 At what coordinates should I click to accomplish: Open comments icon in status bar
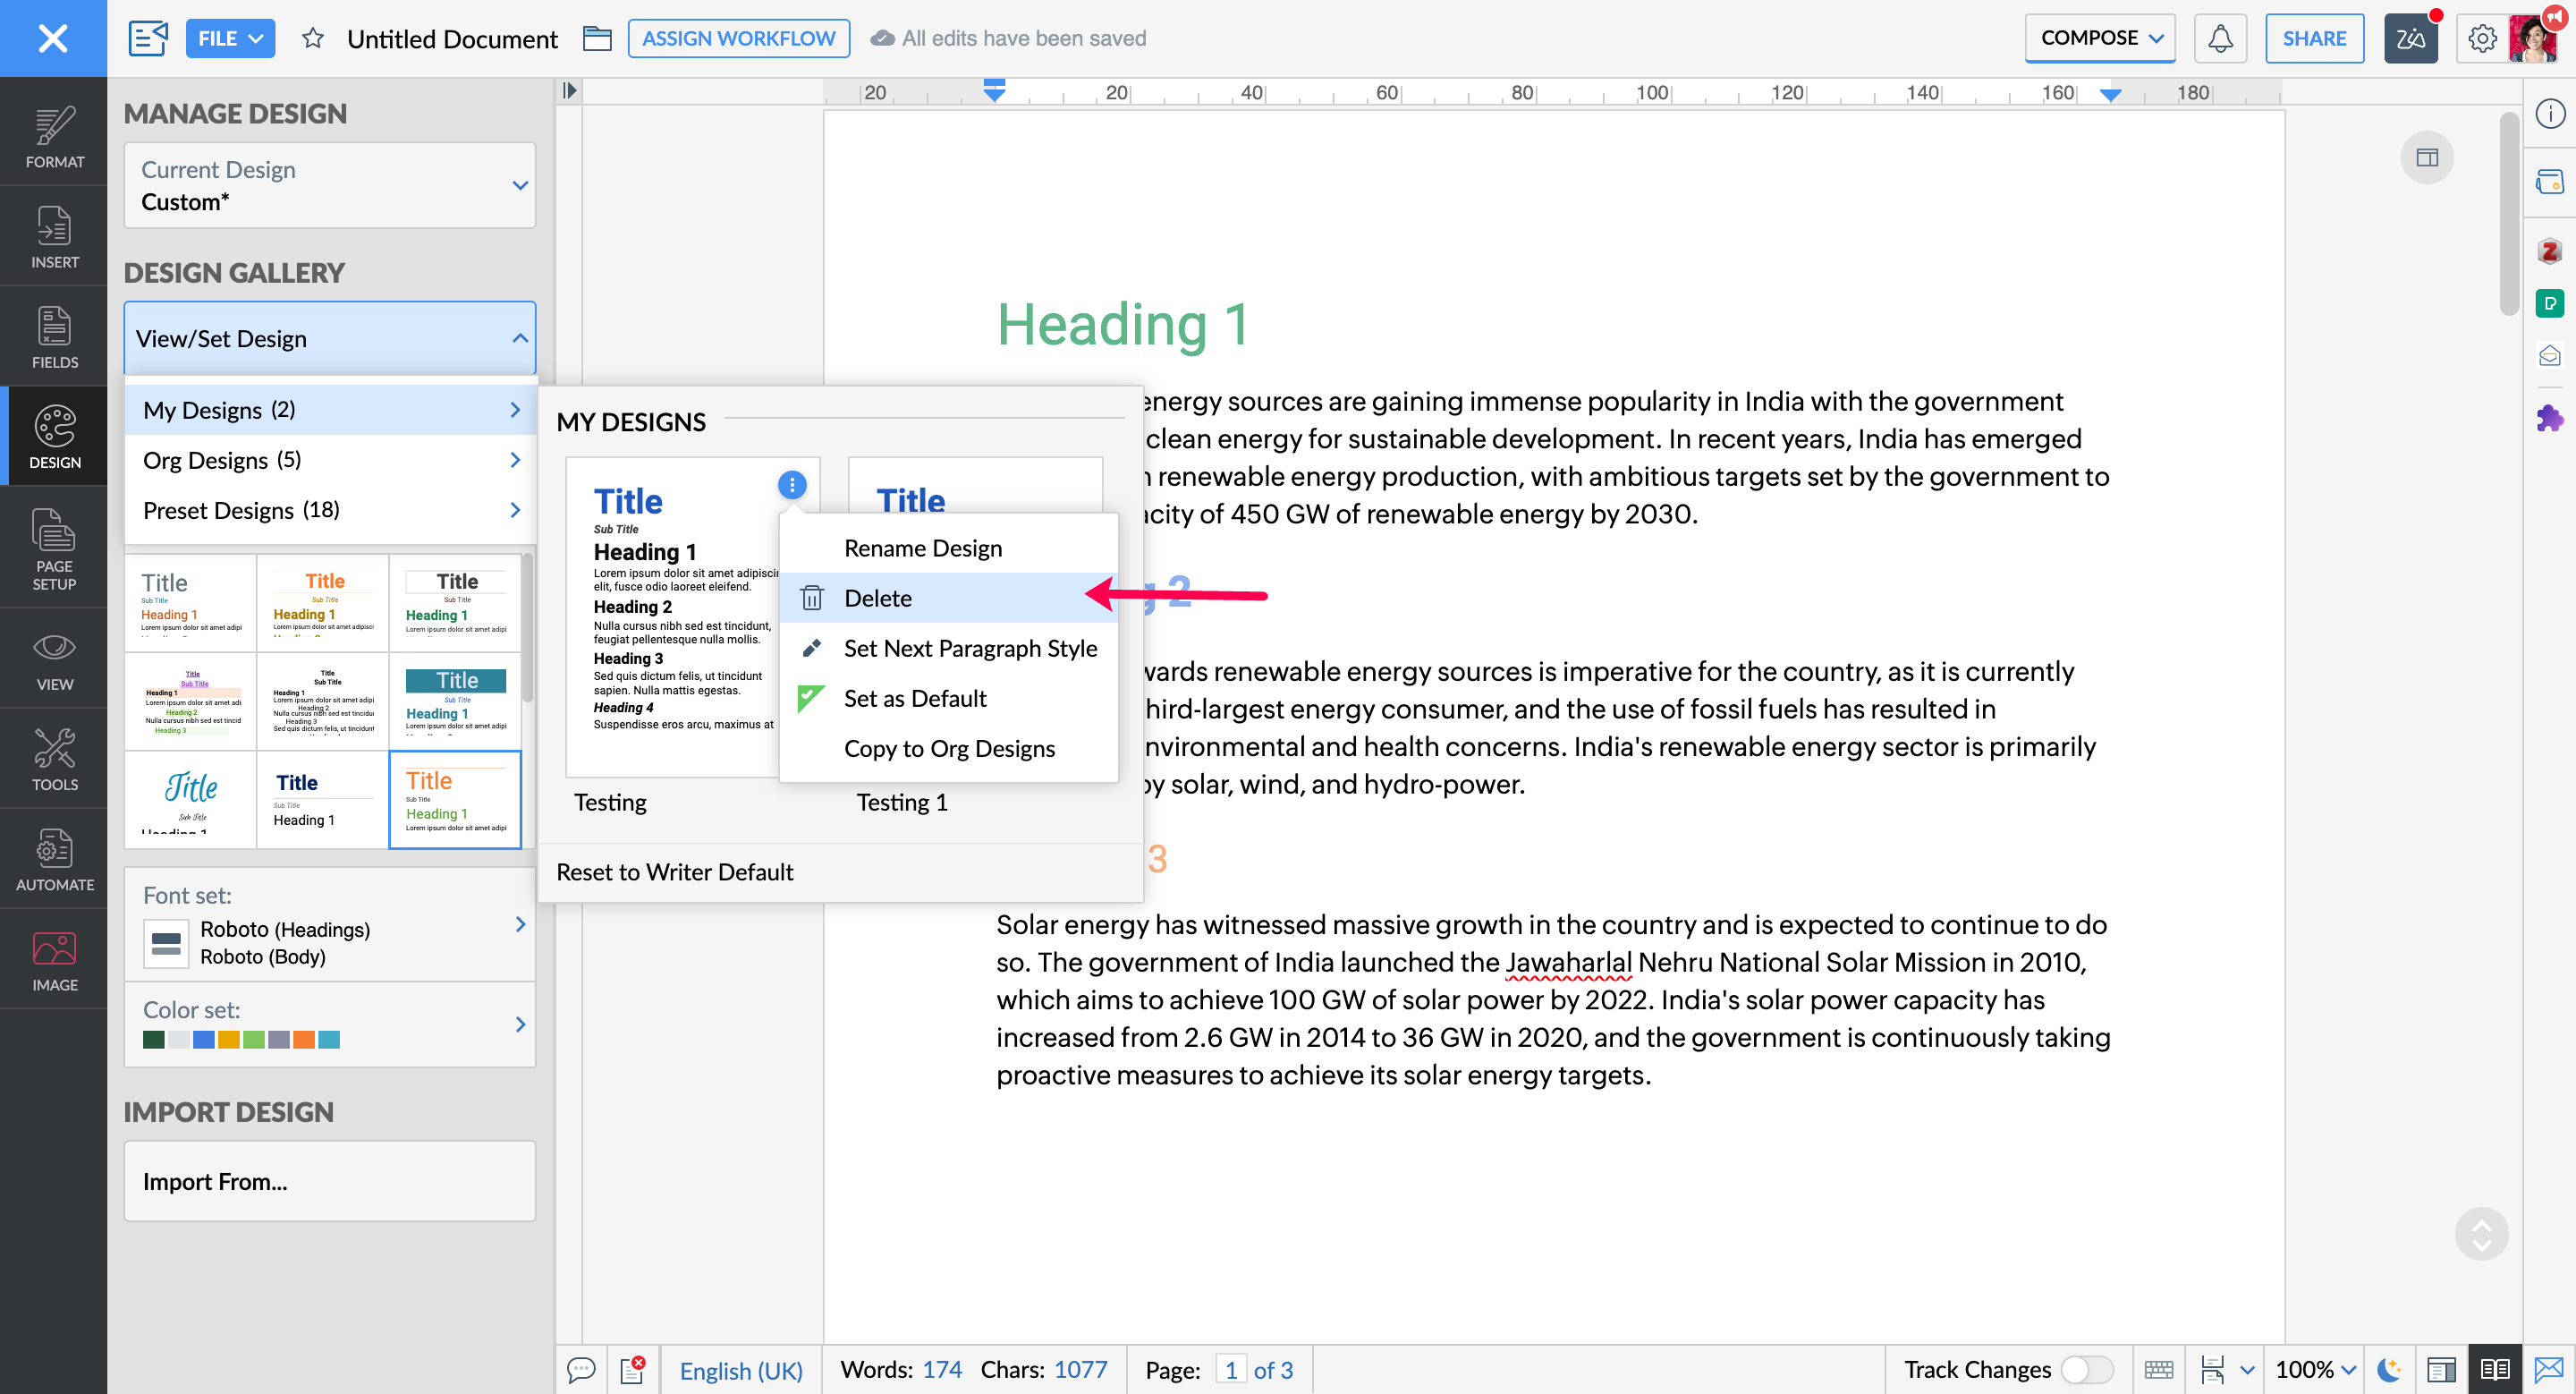[x=581, y=1369]
